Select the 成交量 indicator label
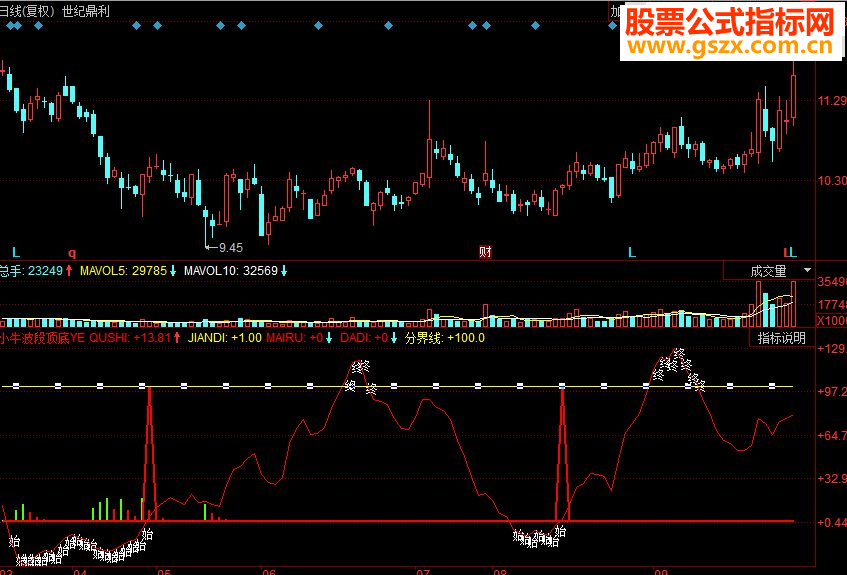Image resolution: width=847 pixels, height=575 pixels. pos(768,271)
